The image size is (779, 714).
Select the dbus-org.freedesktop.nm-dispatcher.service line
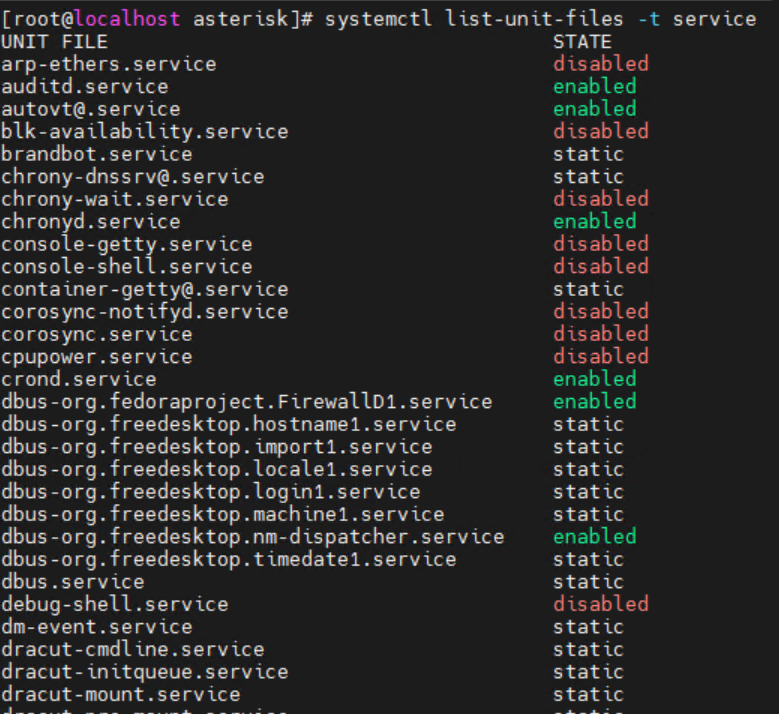click(252, 537)
